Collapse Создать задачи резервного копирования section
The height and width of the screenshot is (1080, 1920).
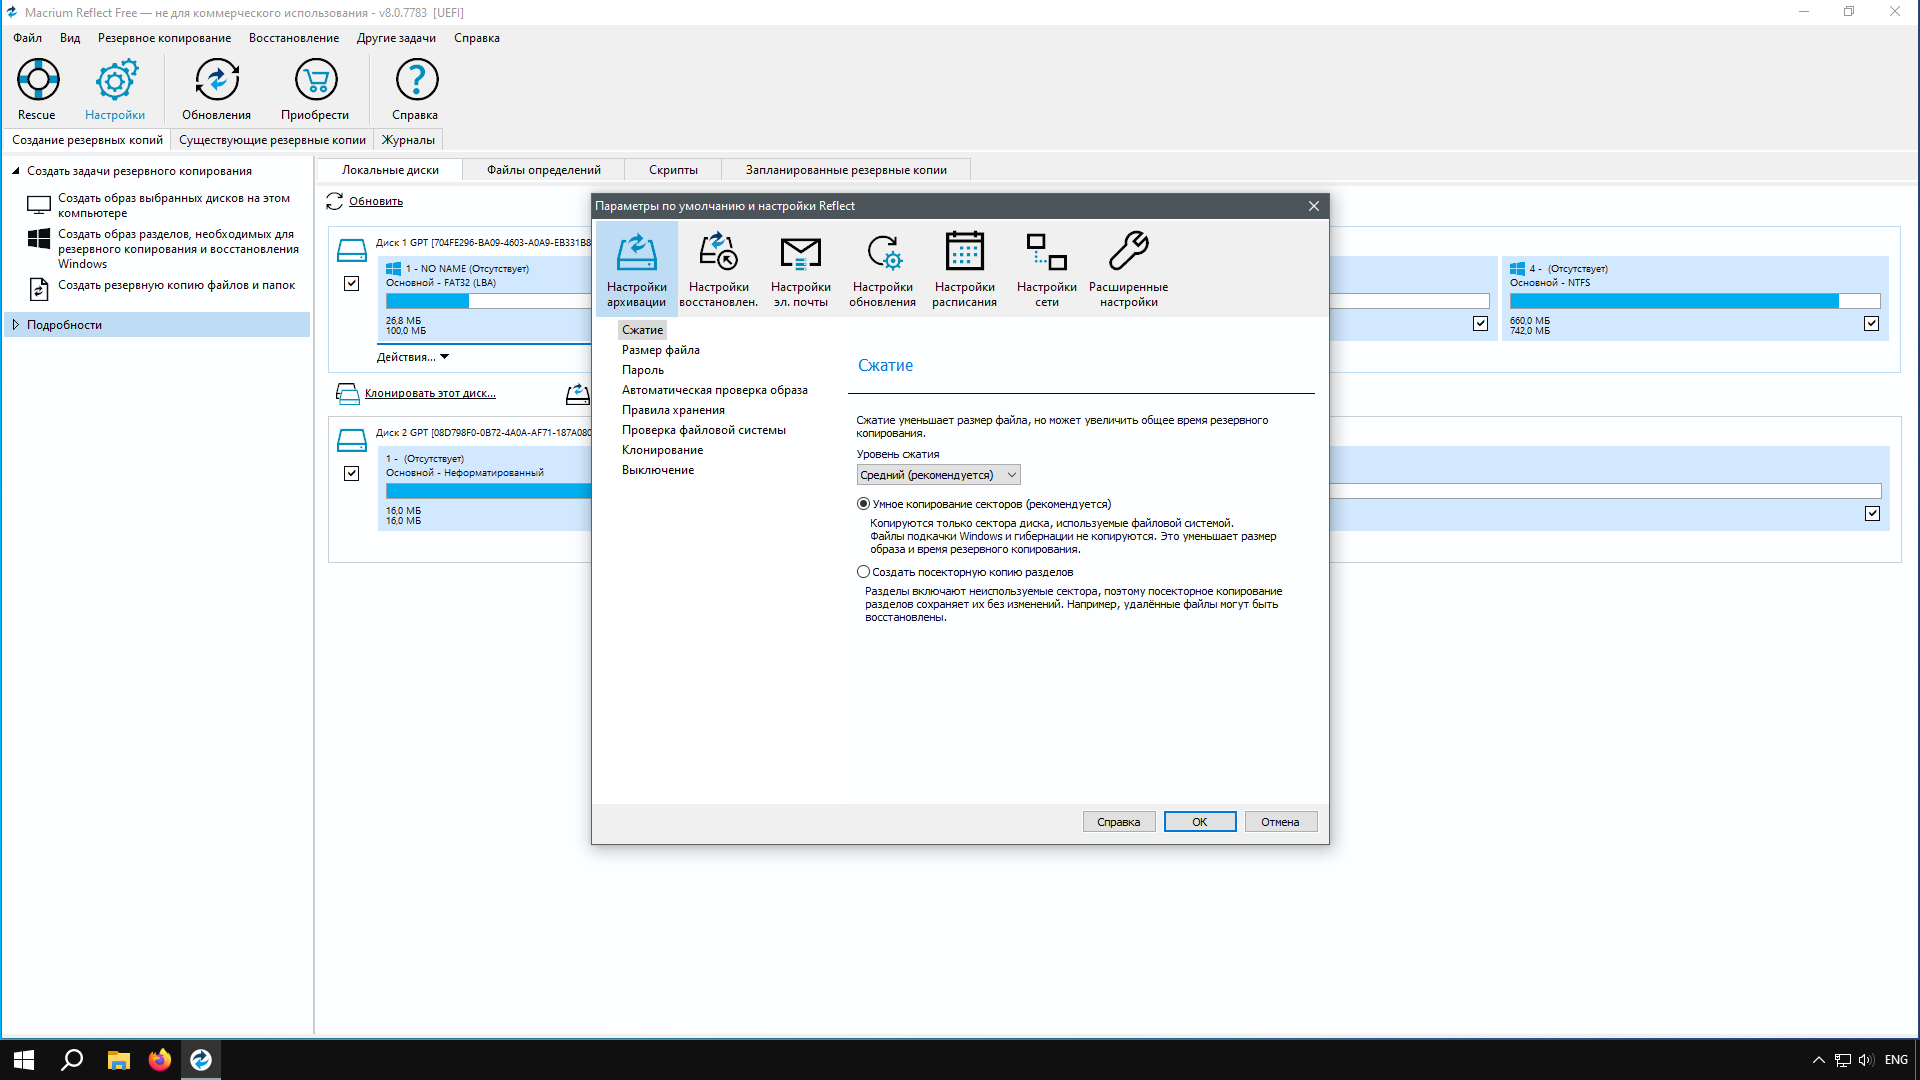pyautogui.click(x=16, y=171)
